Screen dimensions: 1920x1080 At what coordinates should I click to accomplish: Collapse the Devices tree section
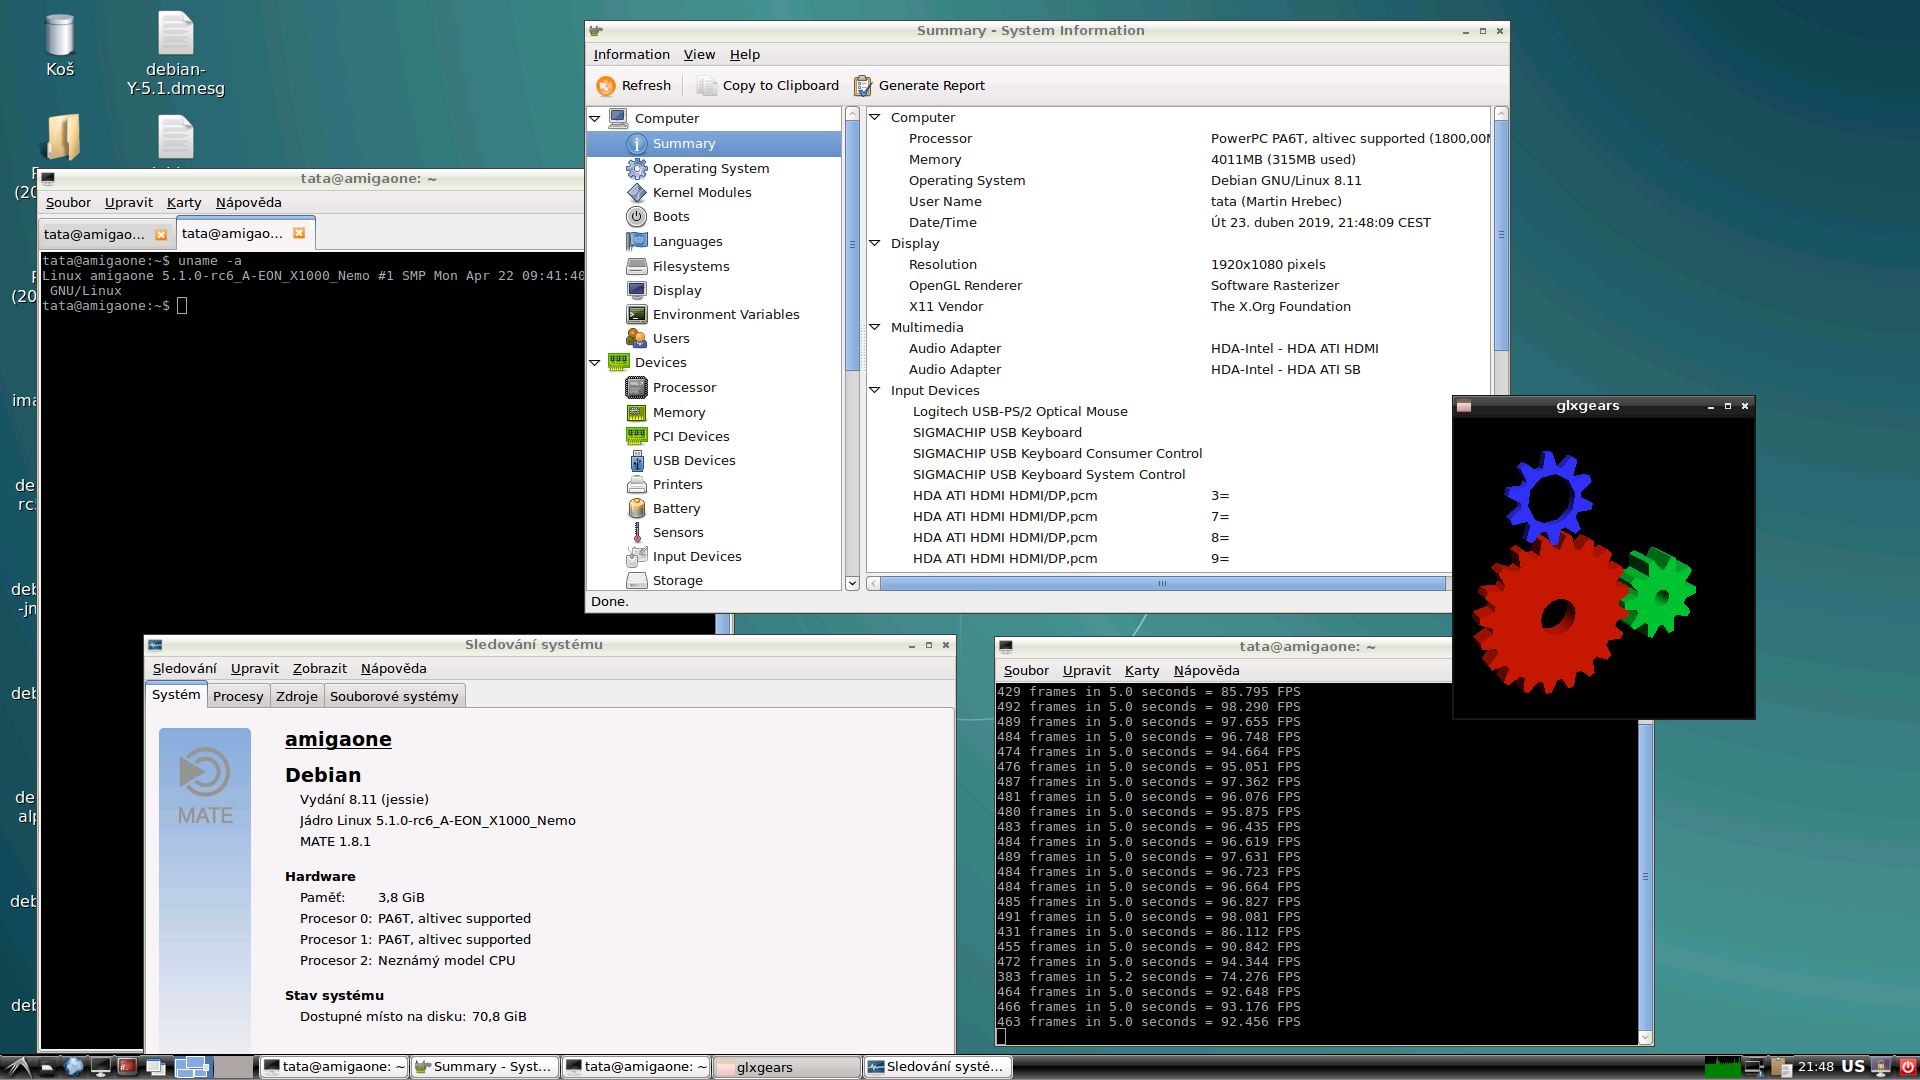coord(595,363)
